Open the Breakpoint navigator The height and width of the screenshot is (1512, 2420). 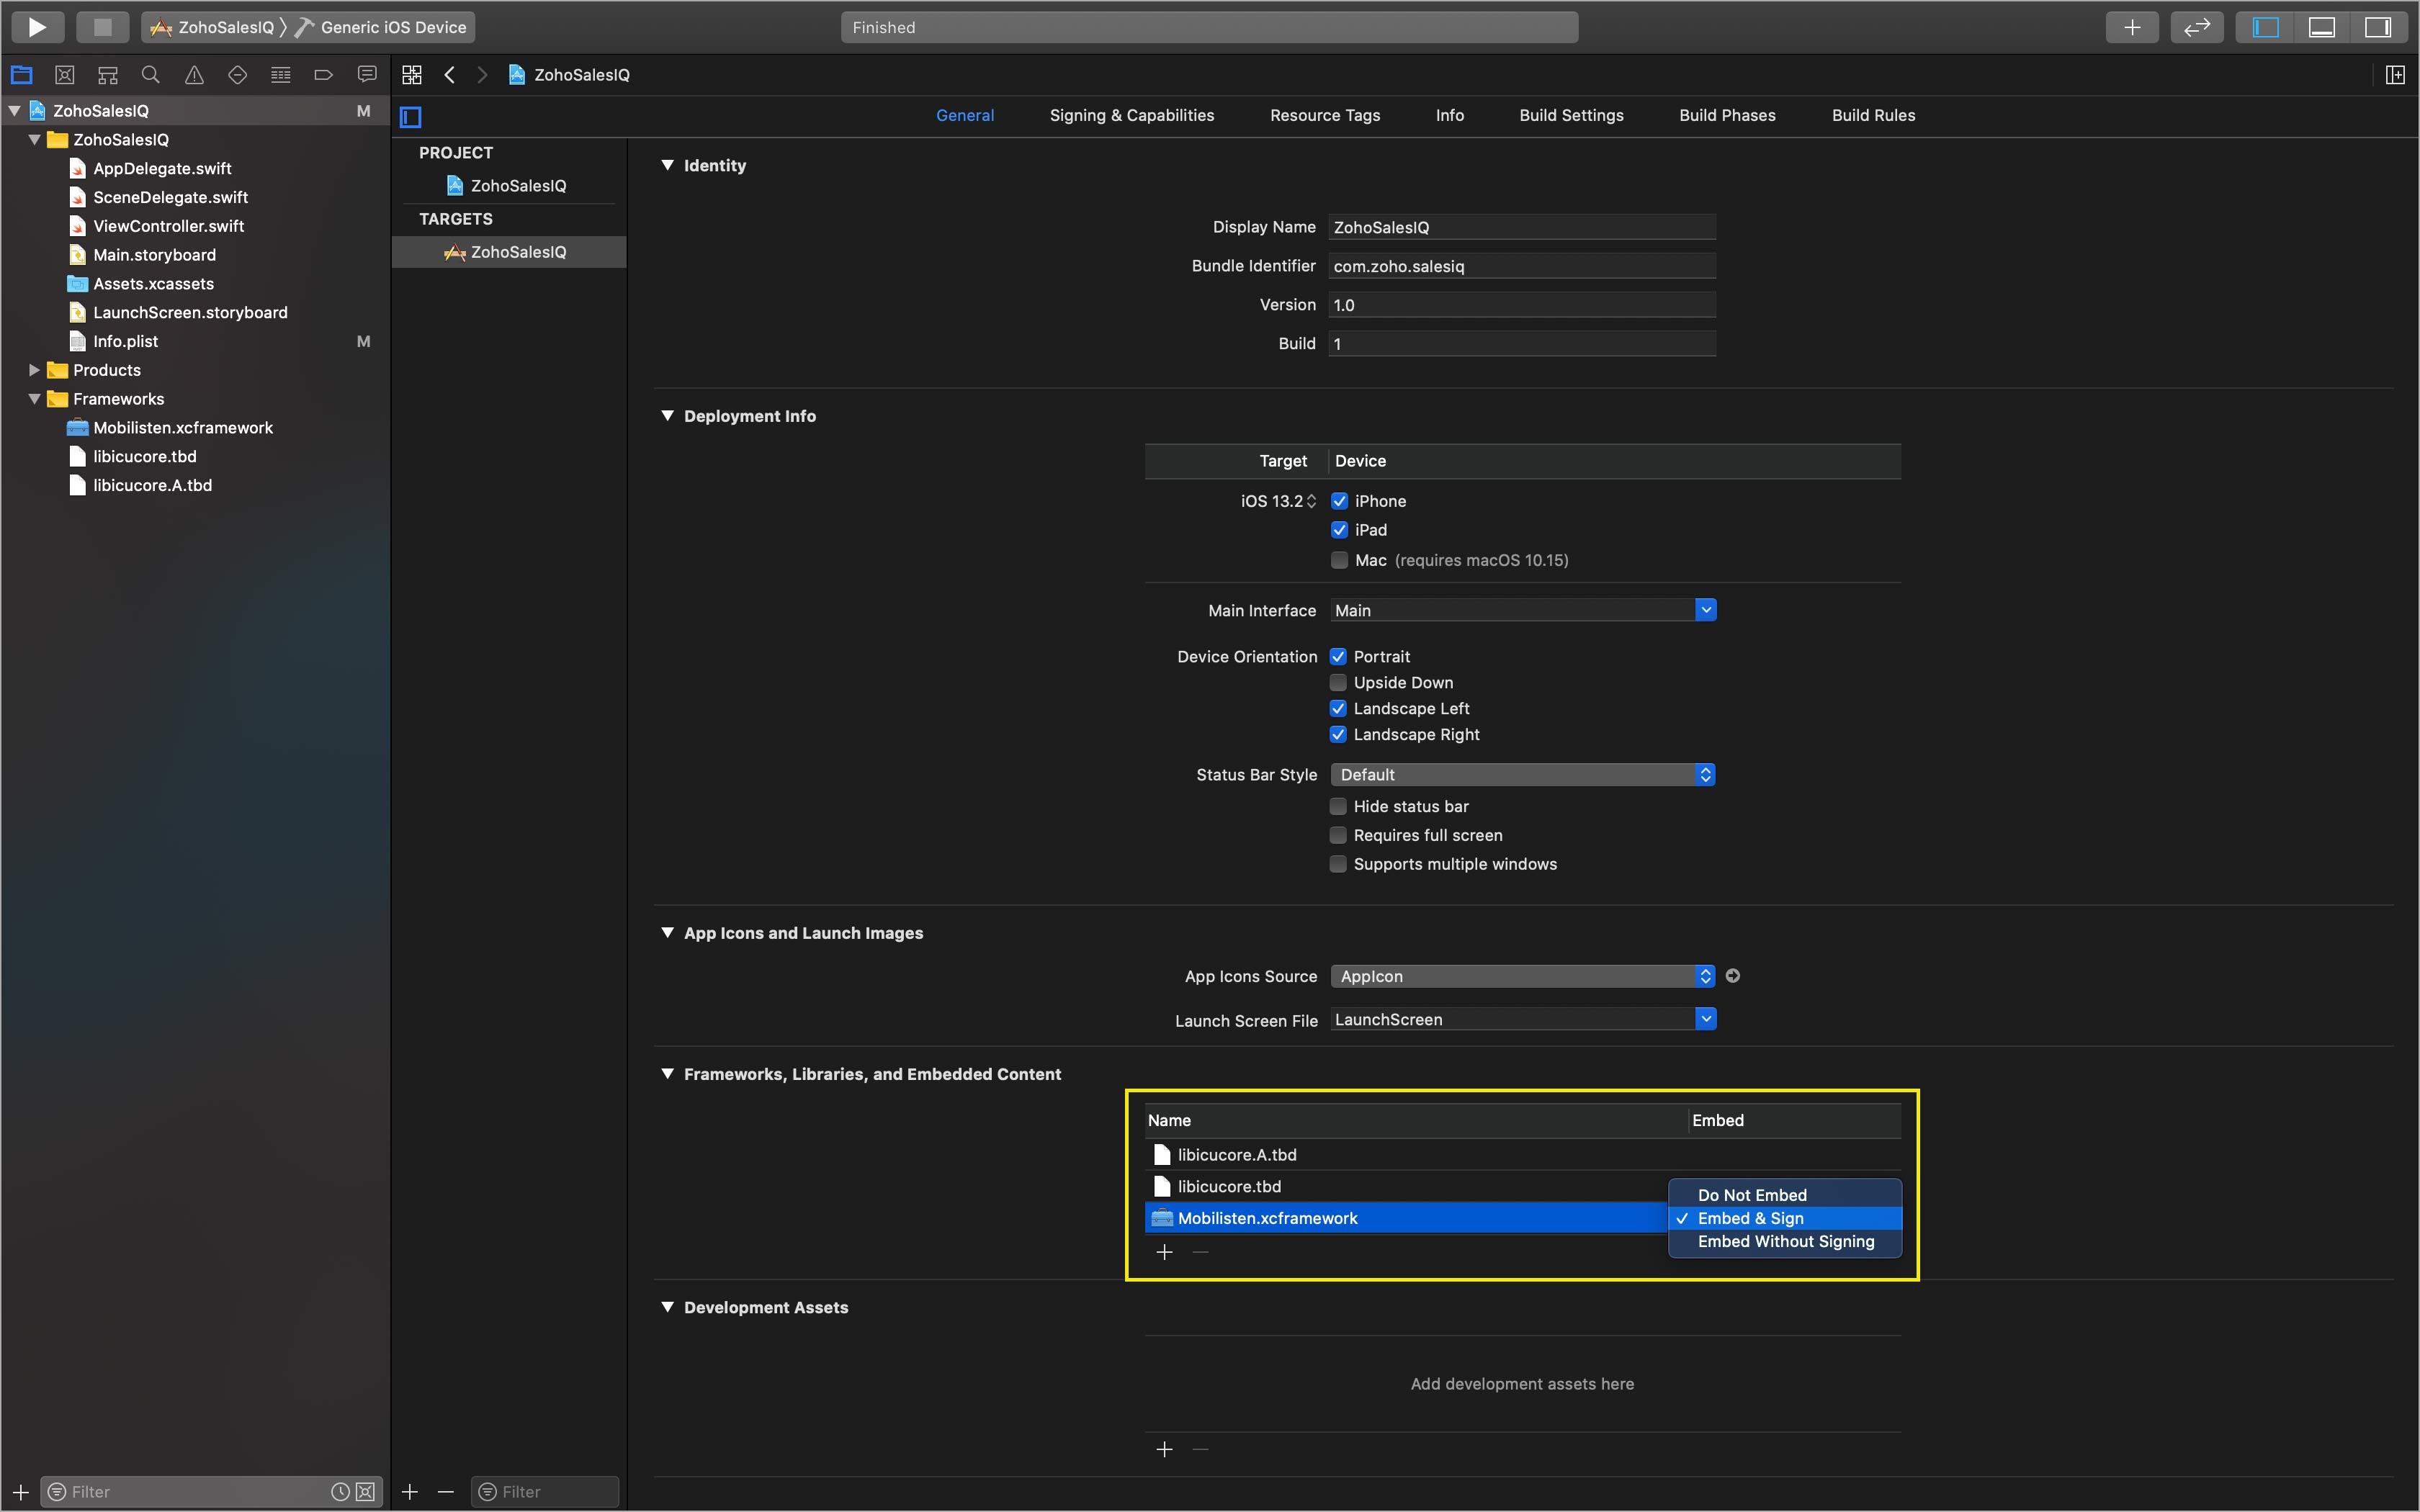pyautogui.click(x=323, y=75)
